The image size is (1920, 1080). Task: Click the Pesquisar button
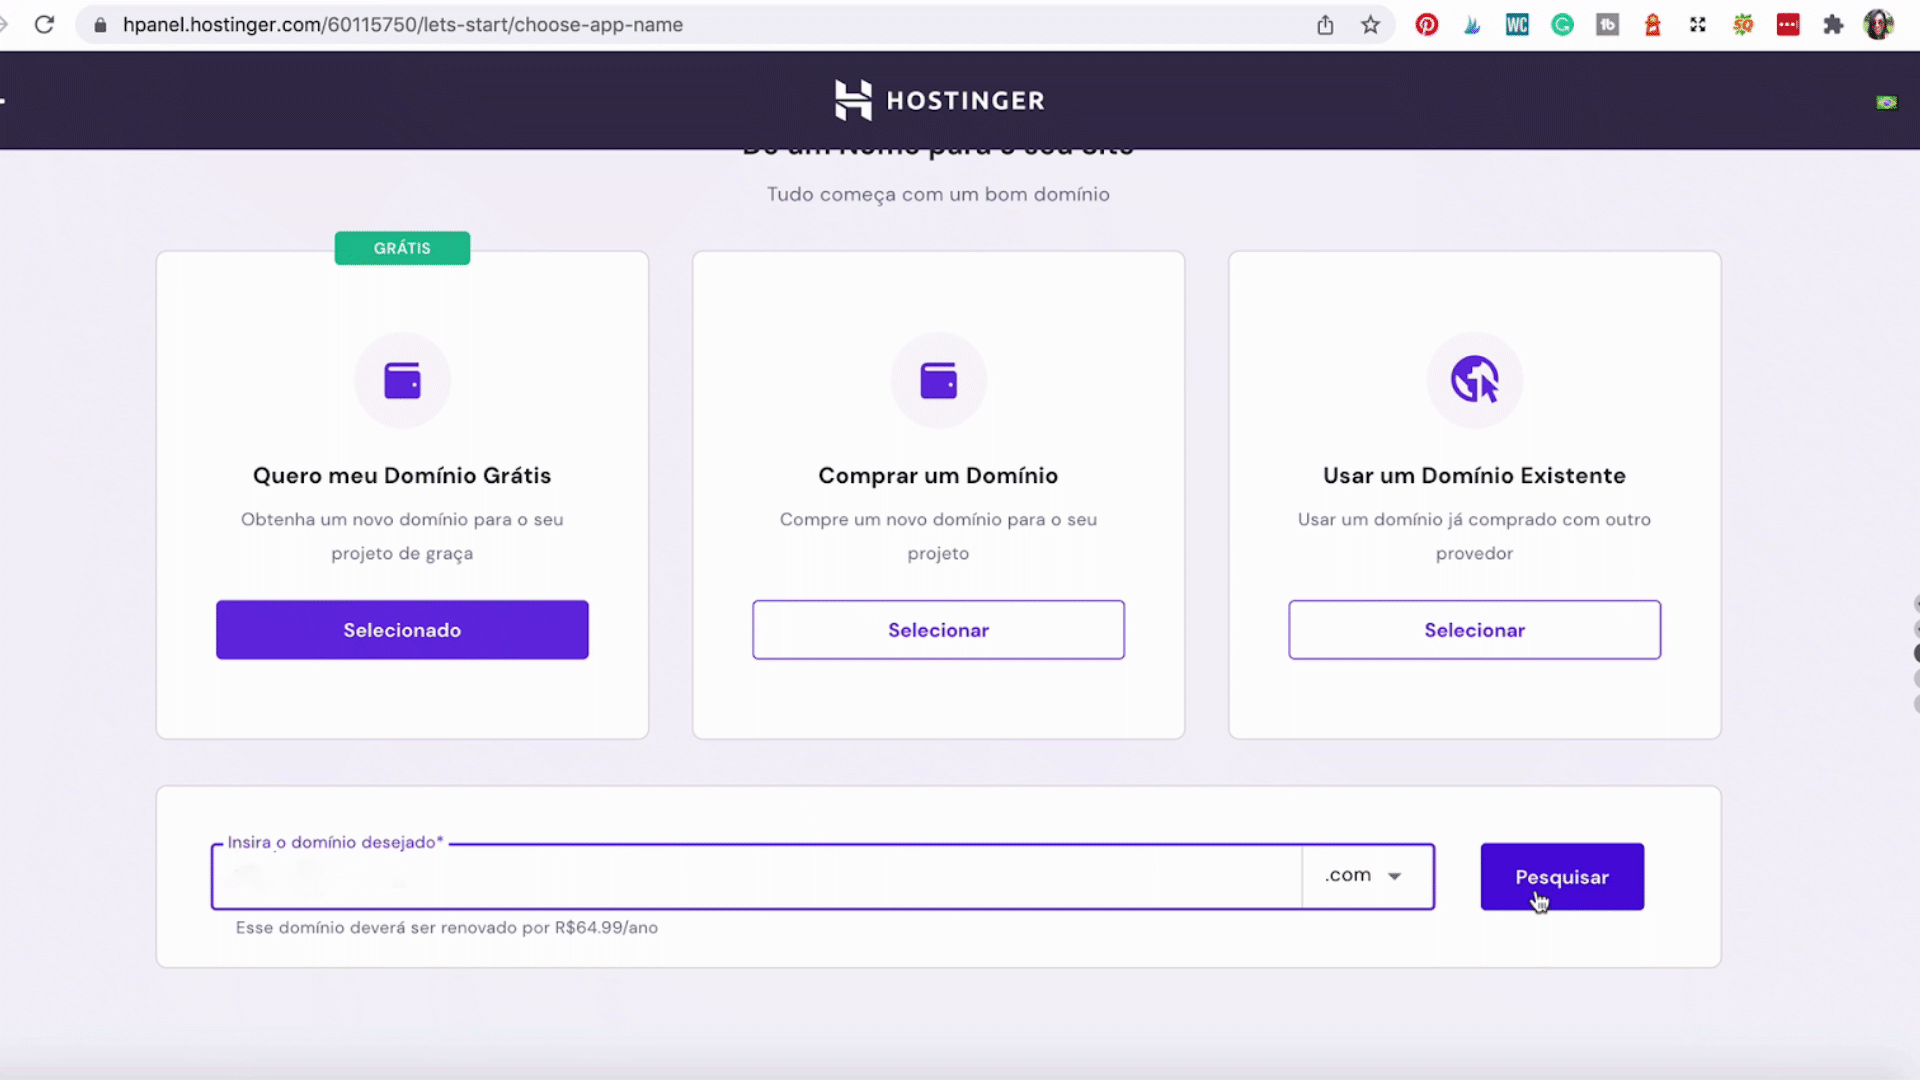(x=1562, y=877)
